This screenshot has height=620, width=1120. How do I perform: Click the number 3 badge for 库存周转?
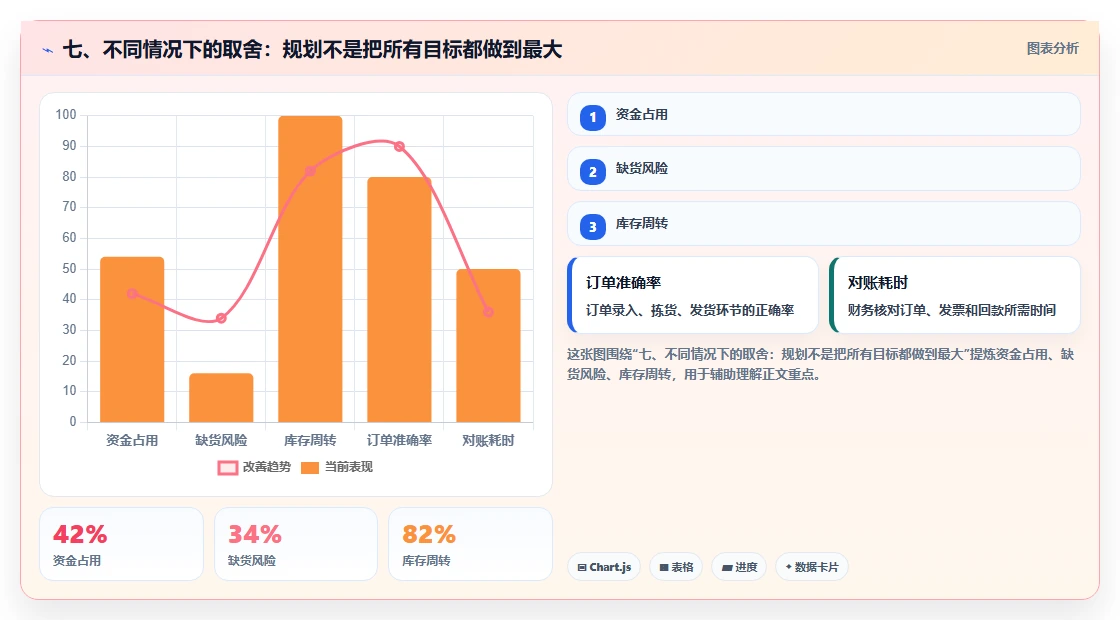click(x=592, y=226)
